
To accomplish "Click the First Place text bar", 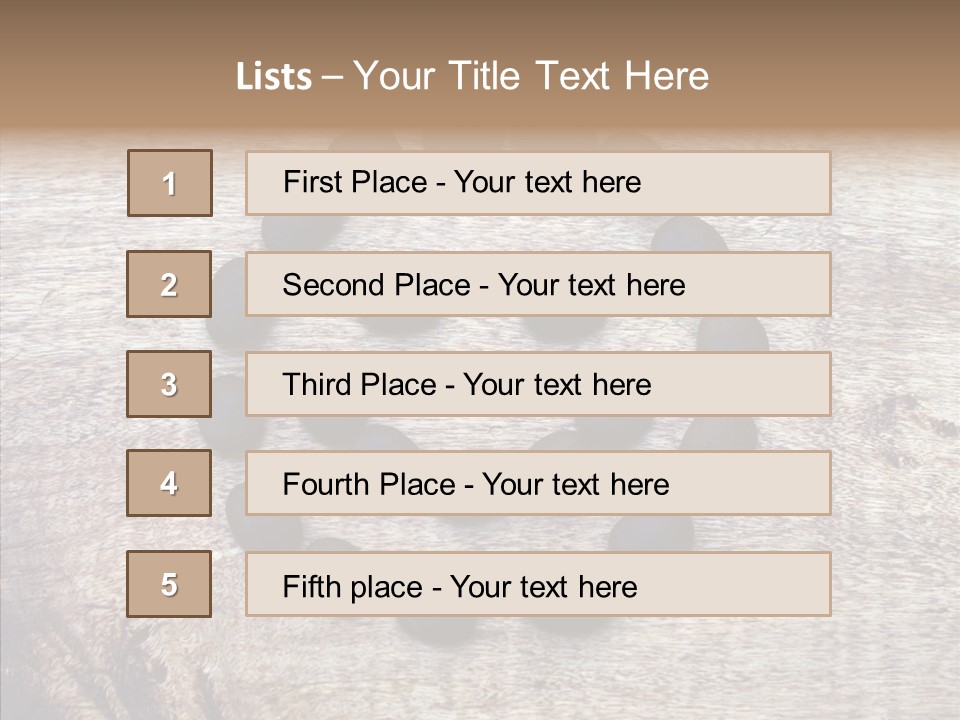I will click(538, 183).
